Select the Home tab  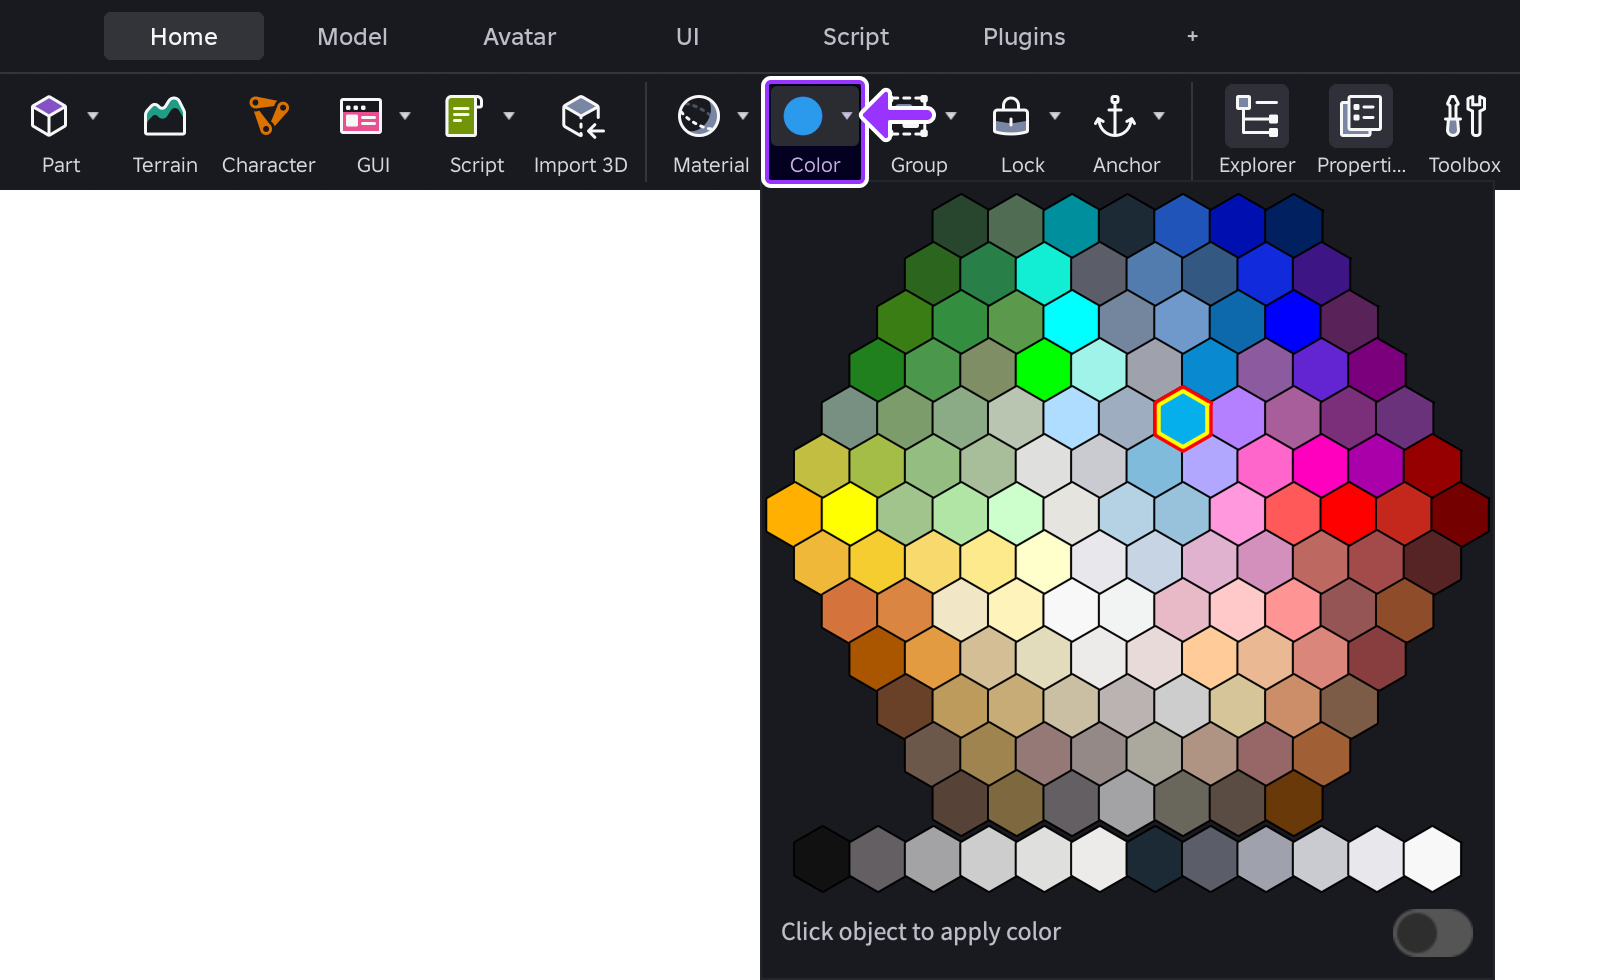(184, 37)
